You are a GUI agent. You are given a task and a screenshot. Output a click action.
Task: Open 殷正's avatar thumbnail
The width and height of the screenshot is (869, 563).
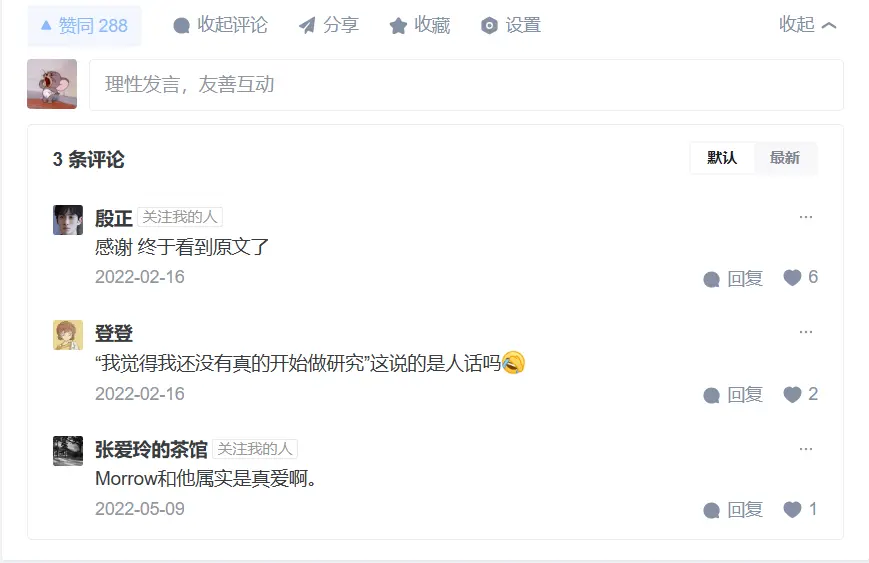(68, 220)
